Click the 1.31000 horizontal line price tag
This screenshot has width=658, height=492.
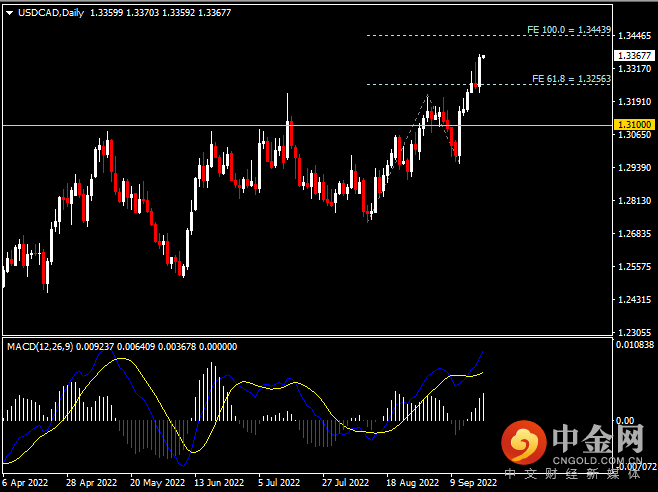[x=634, y=125]
